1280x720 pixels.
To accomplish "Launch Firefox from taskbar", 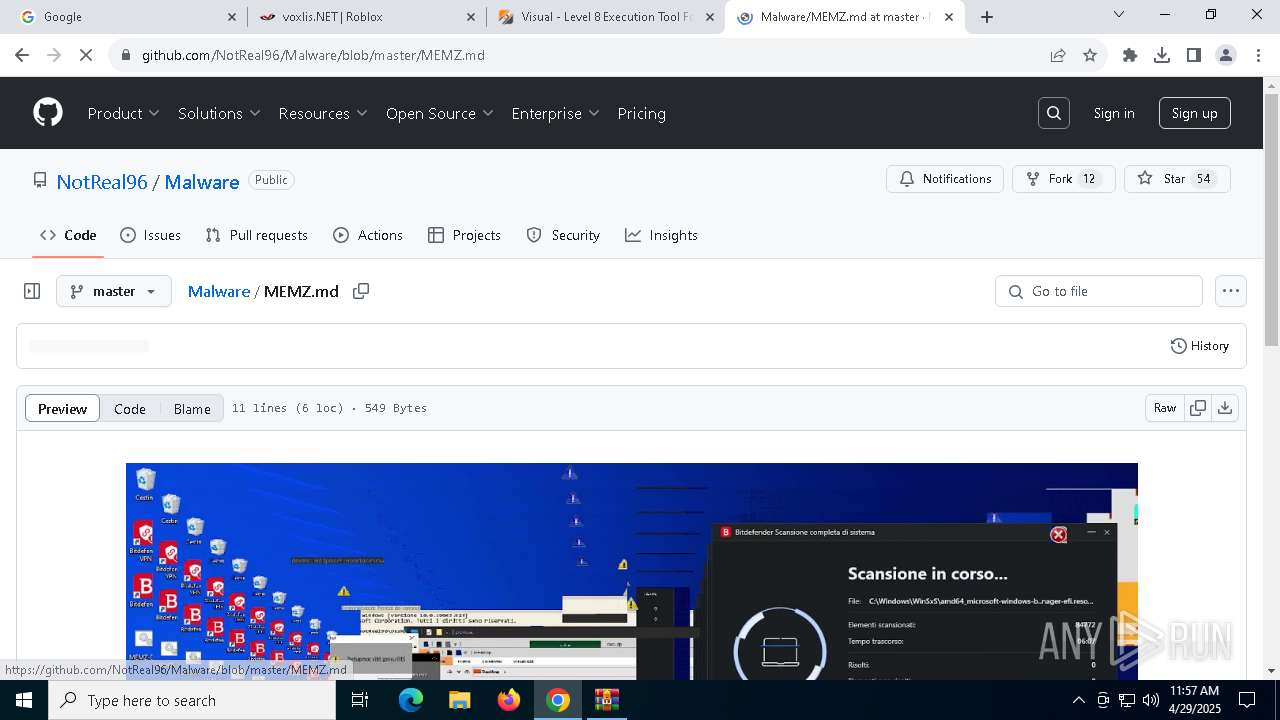I will [508, 700].
